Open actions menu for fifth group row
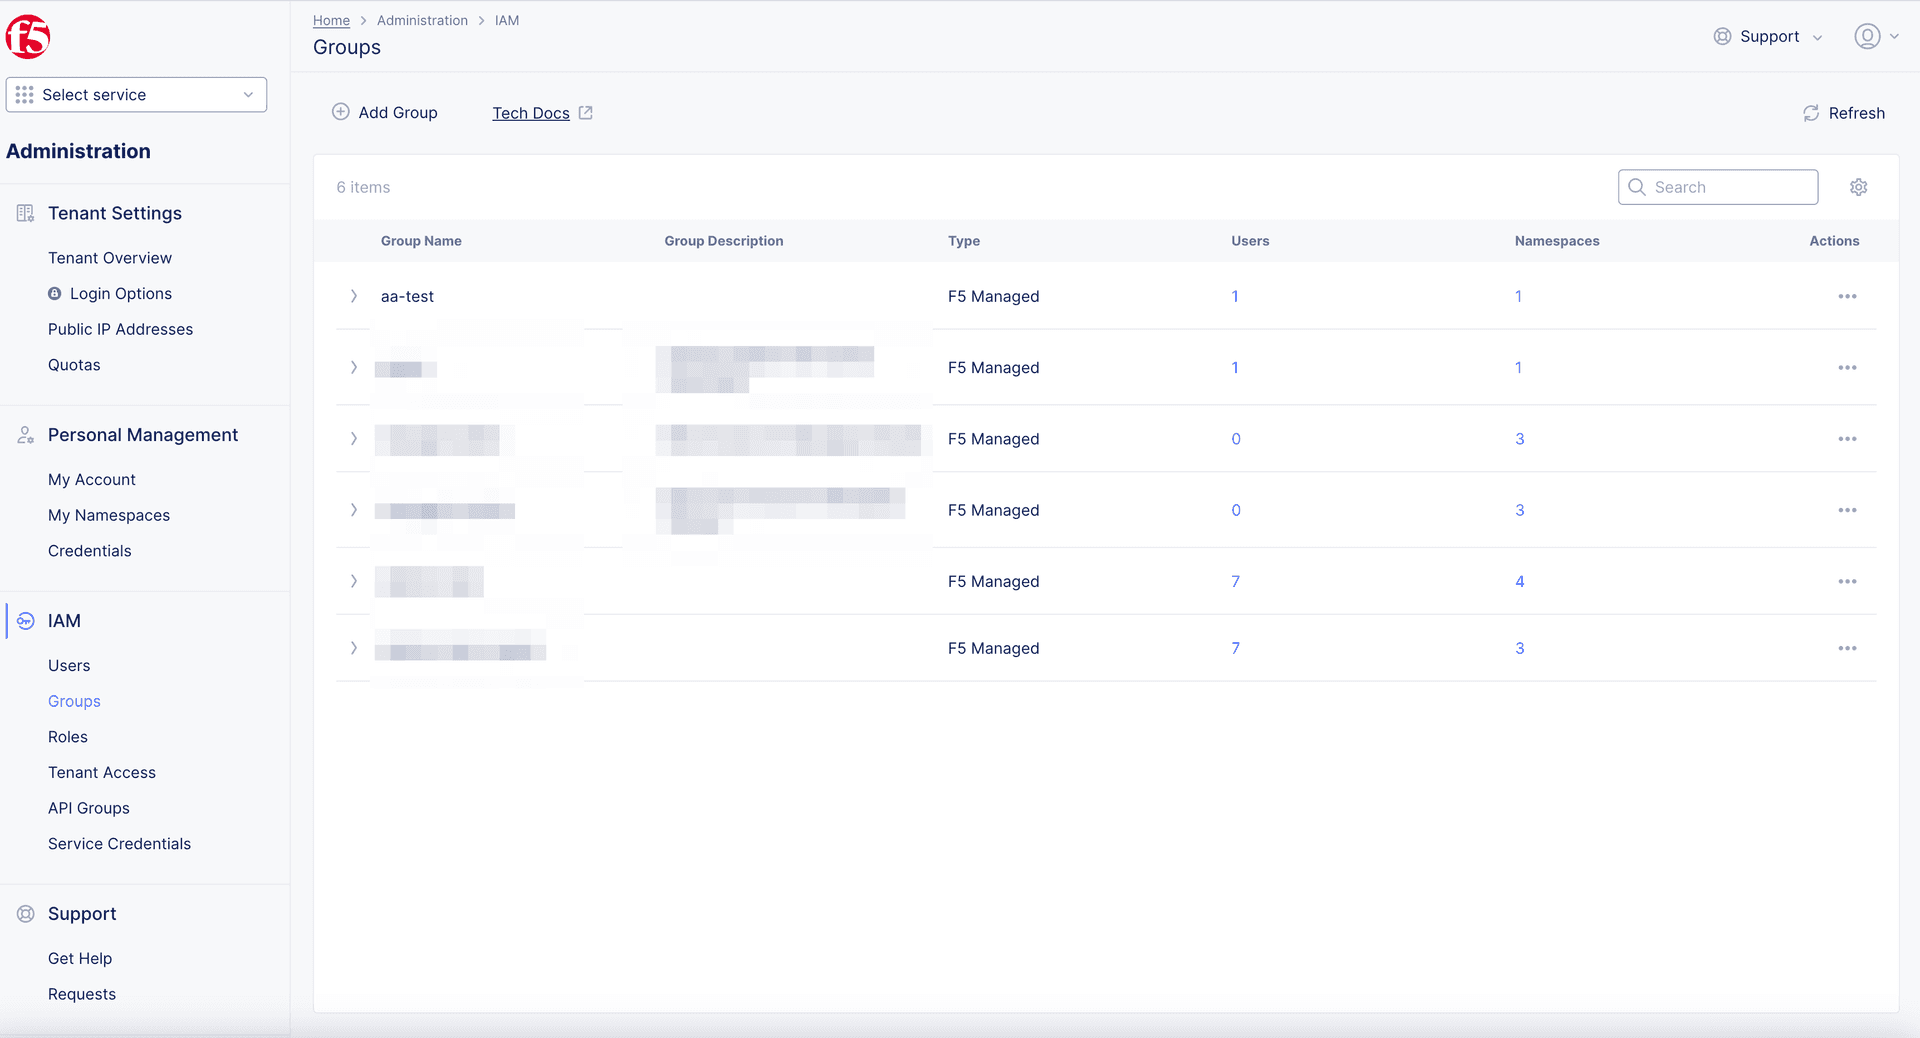The height and width of the screenshot is (1038, 1920). point(1847,581)
